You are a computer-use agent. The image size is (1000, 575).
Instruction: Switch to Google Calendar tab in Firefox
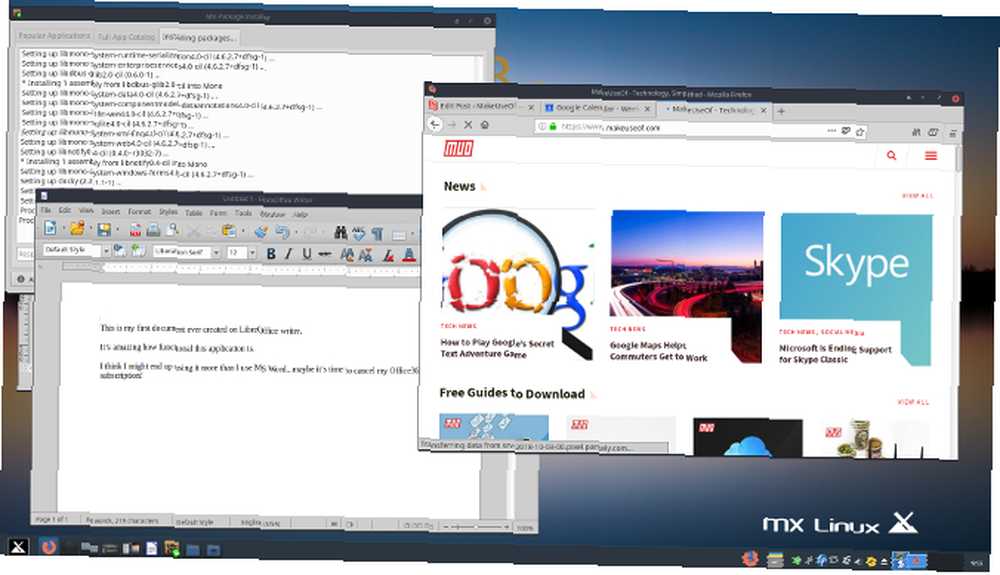click(x=597, y=108)
